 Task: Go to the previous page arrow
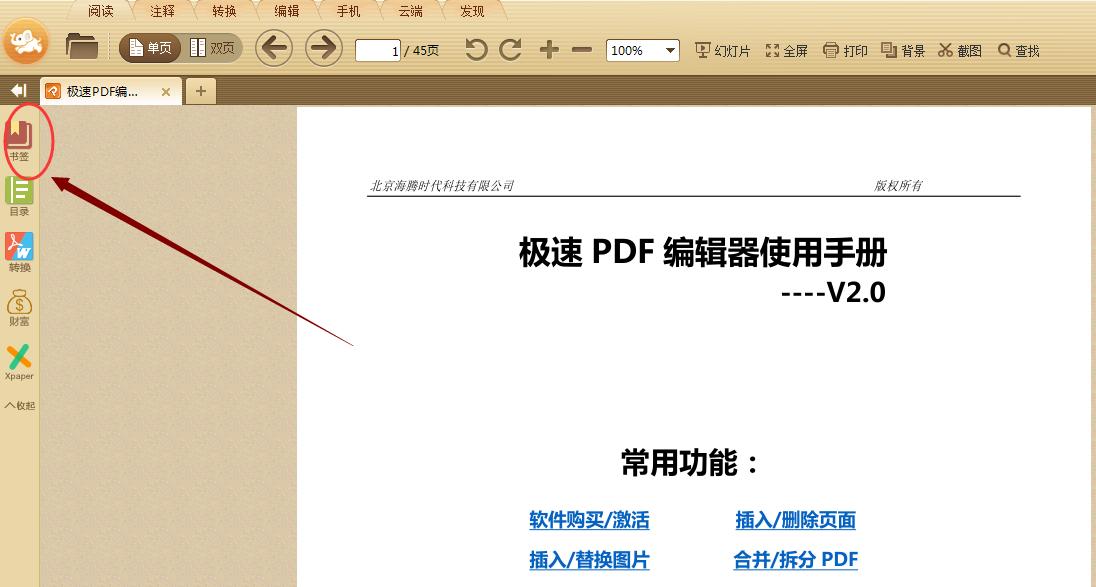pos(274,48)
